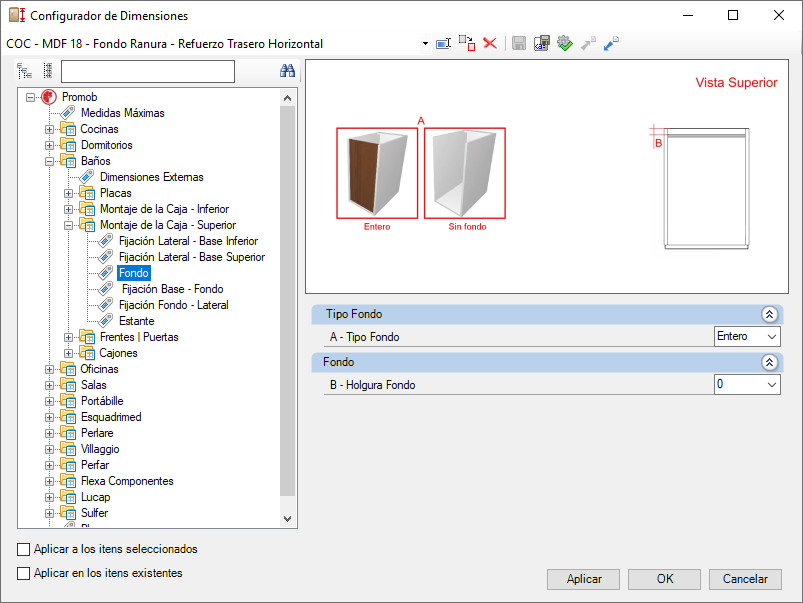This screenshot has width=803, height=603.
Task: Click the tag icon beside Fijación Fondo - Lateral
Action: click(106, 305)
